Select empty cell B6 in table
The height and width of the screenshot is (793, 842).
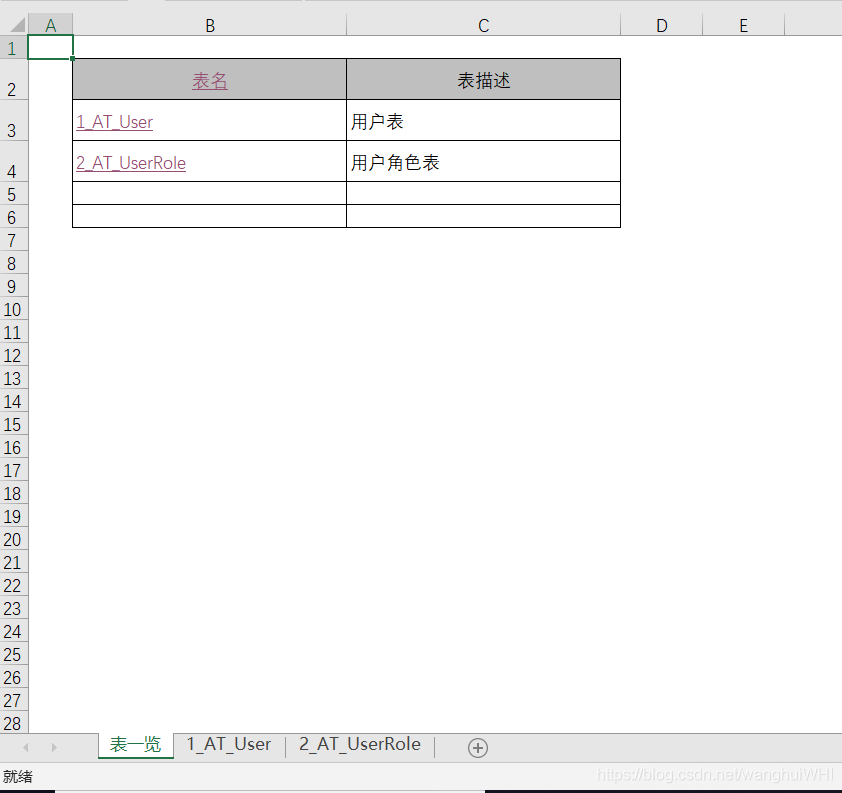(x=210, y=216)
